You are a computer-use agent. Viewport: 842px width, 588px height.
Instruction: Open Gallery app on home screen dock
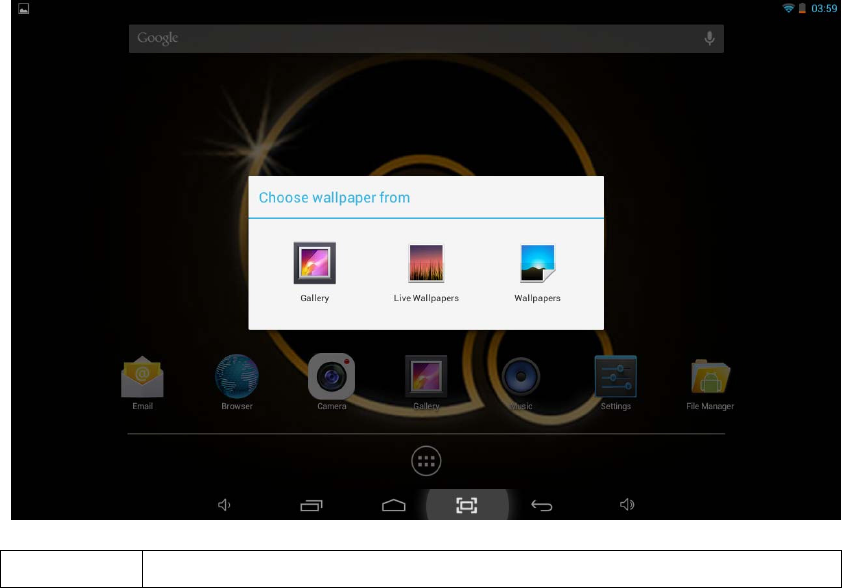click(426, 382)
